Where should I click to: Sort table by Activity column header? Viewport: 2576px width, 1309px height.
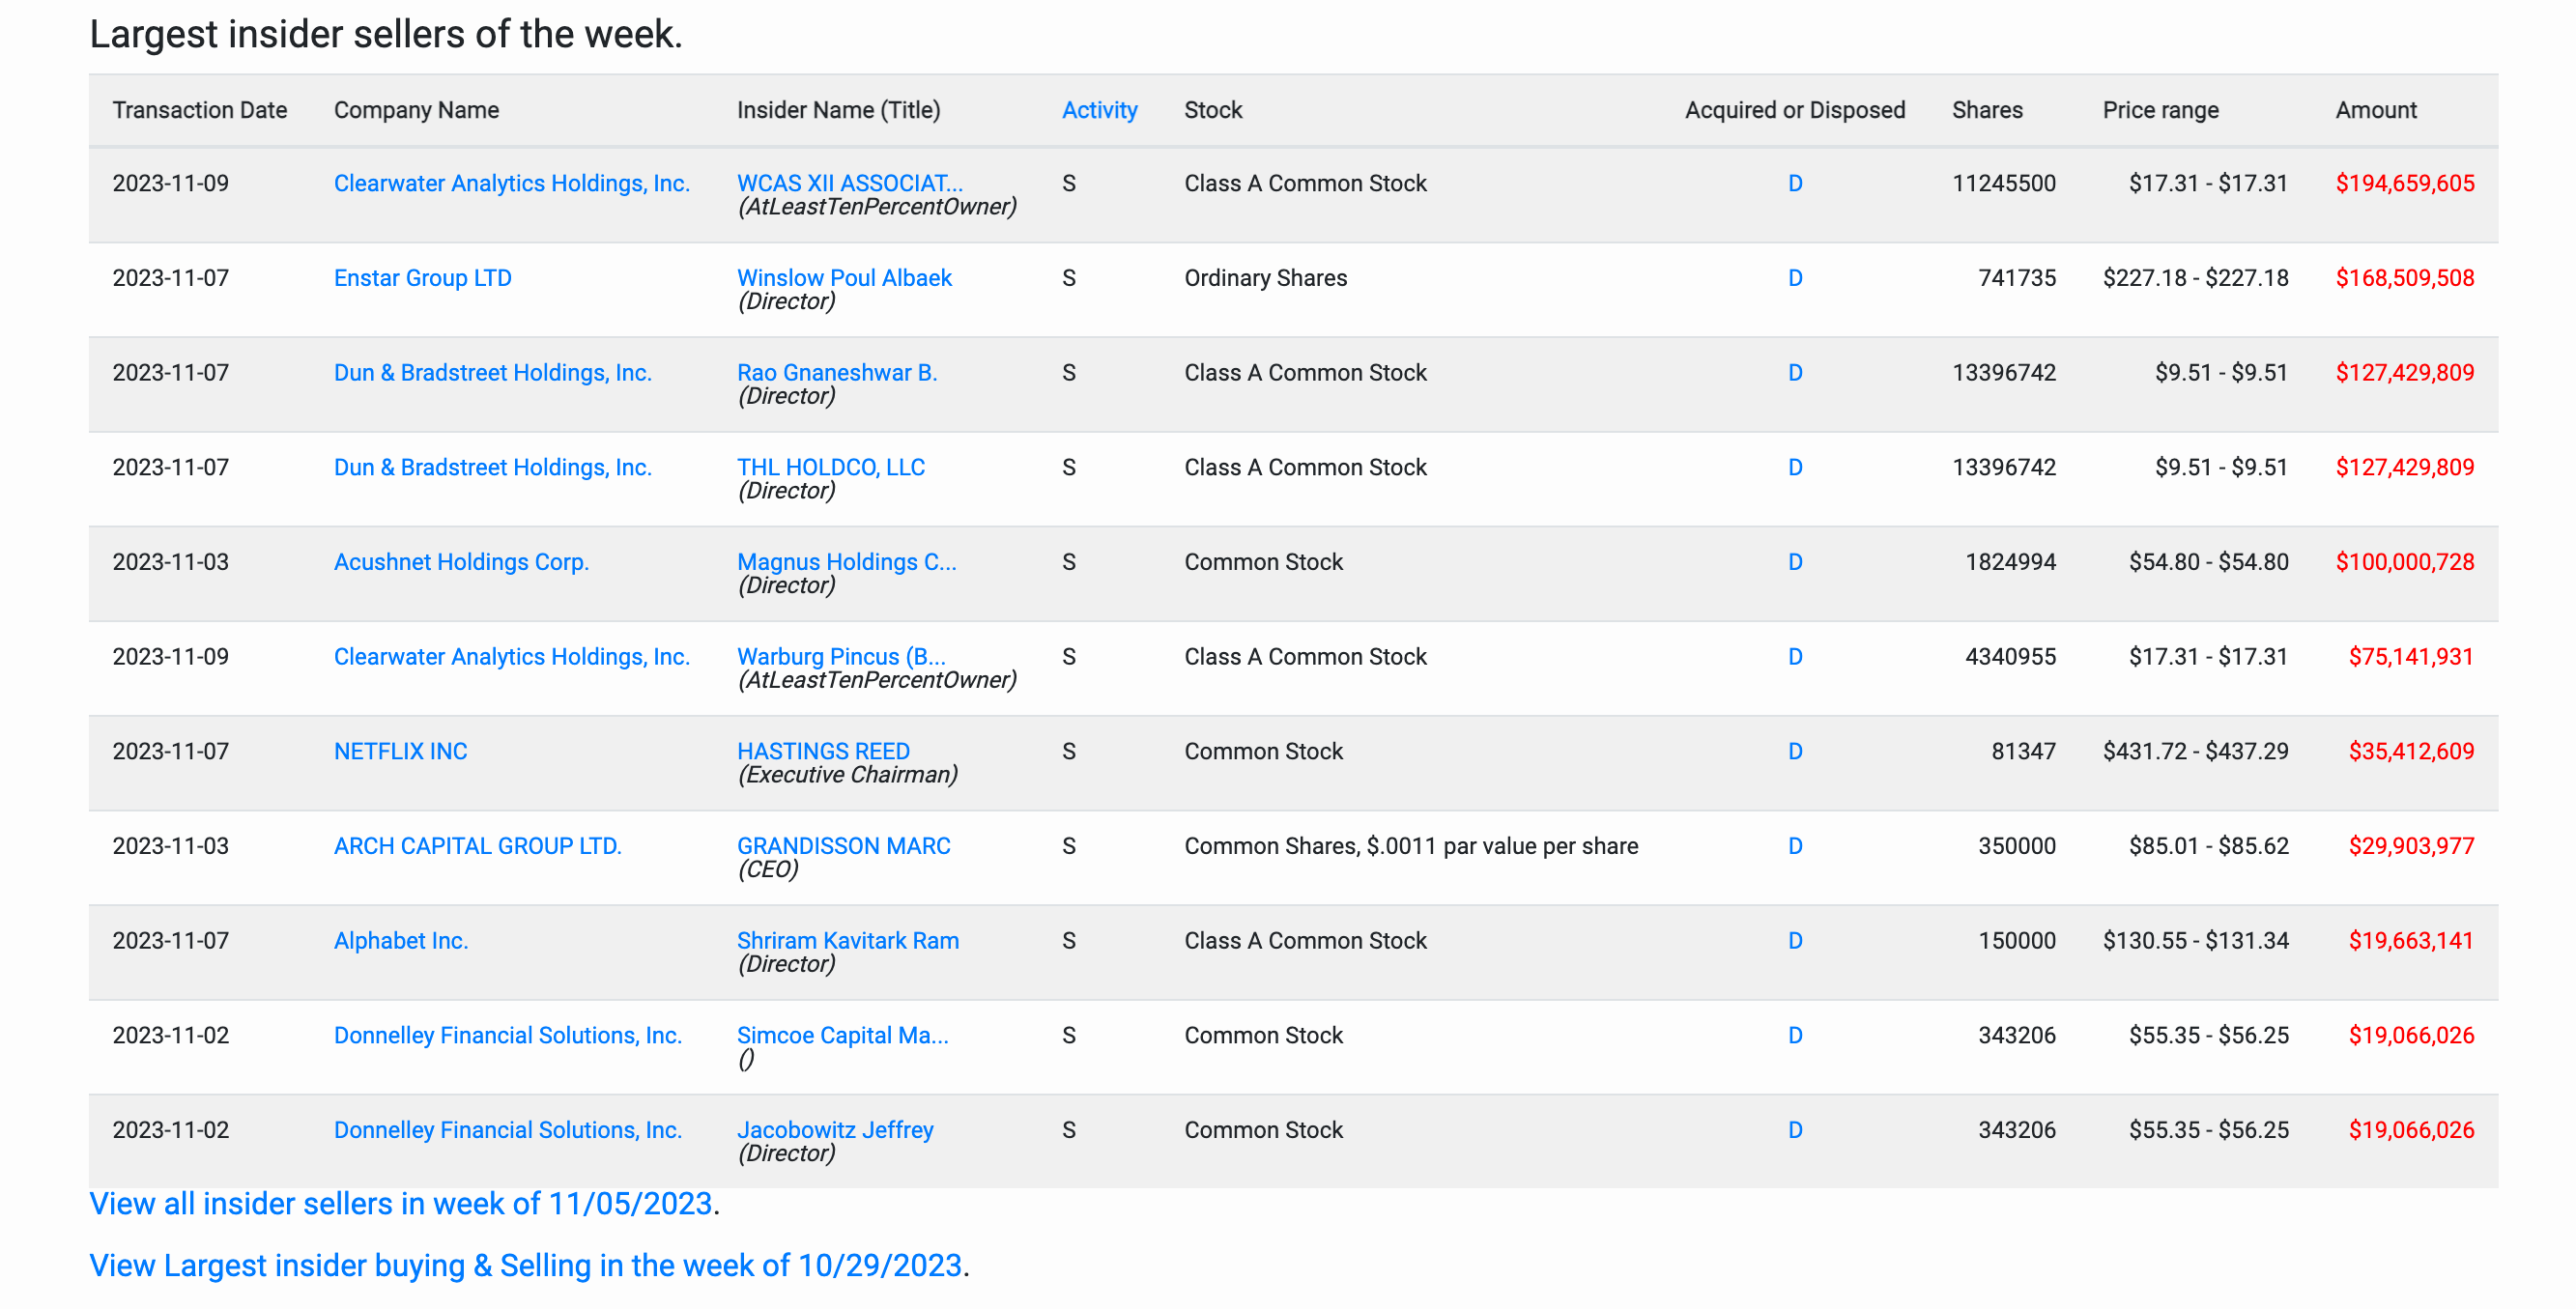tap(1099, 110)
